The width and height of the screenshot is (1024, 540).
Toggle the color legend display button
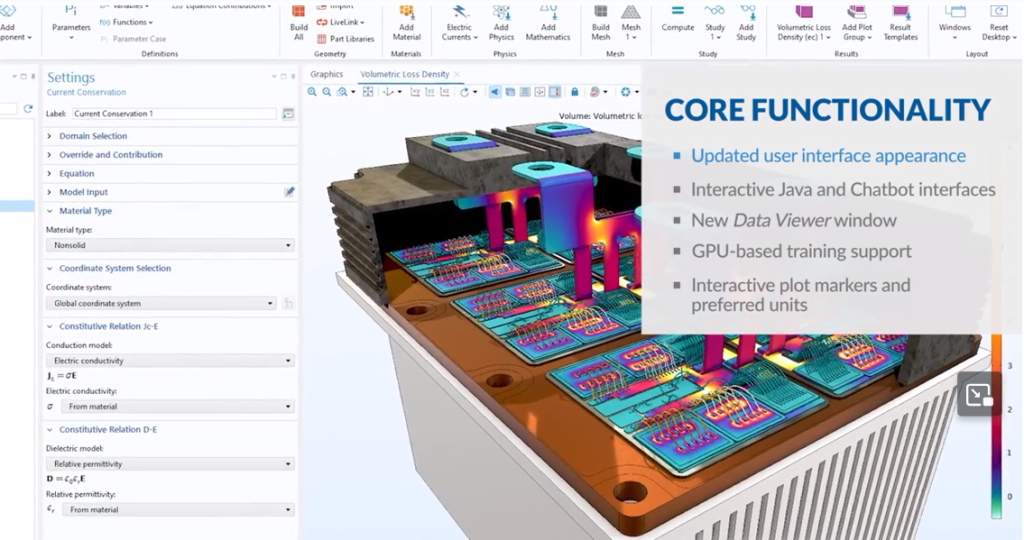554,92
